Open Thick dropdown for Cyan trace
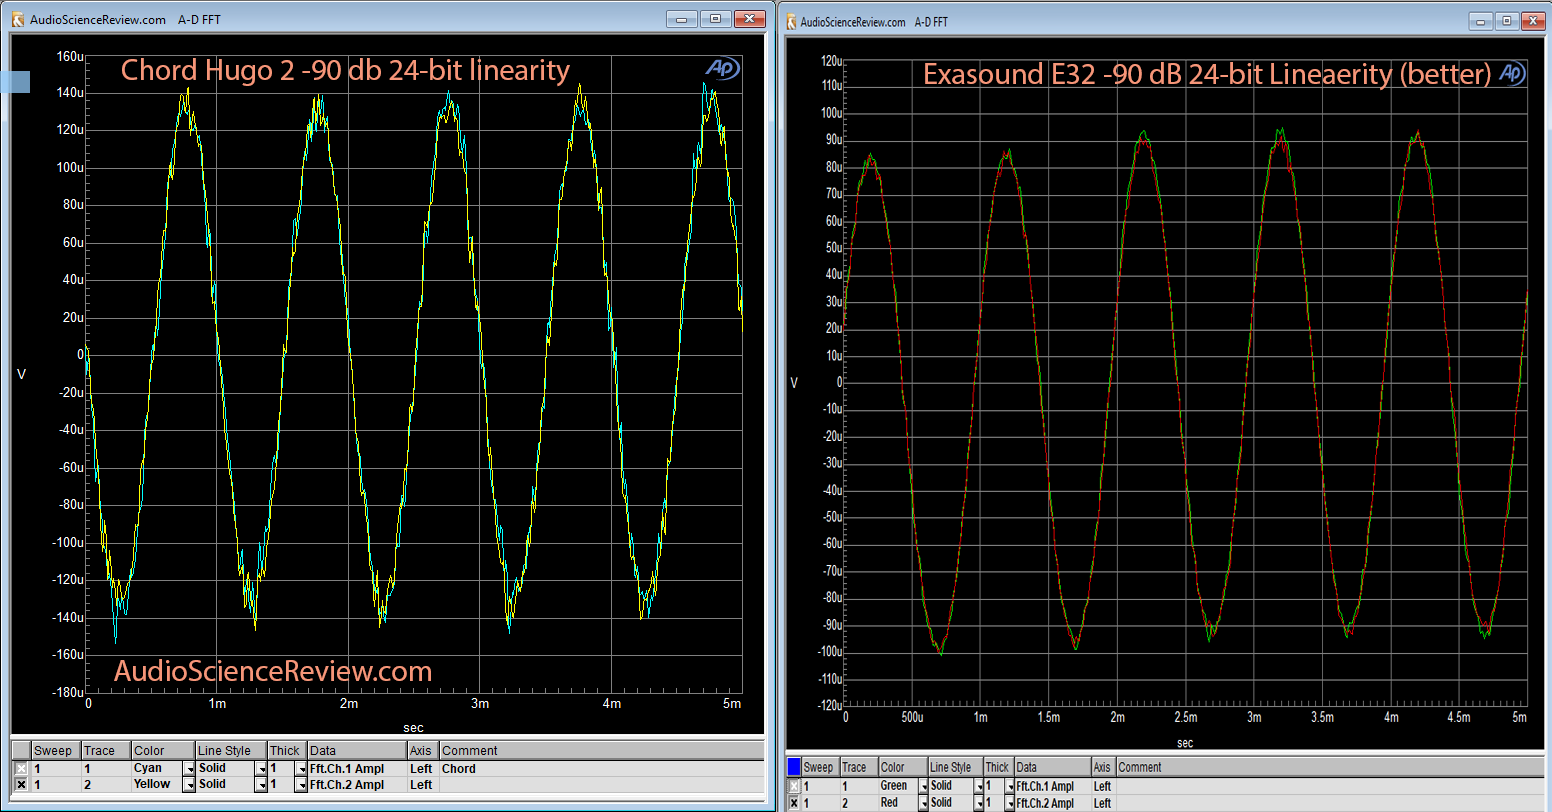This screenshot has width=1552, height=812. [x=300, y=769]
